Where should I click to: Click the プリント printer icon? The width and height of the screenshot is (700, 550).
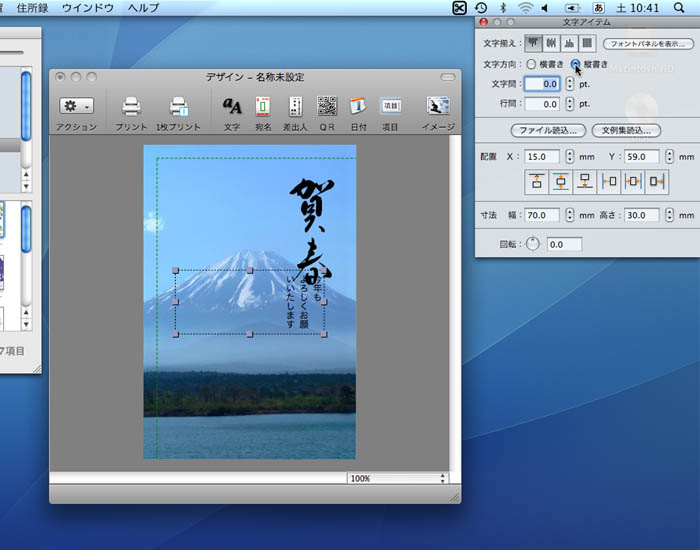[x=131, y=107]
